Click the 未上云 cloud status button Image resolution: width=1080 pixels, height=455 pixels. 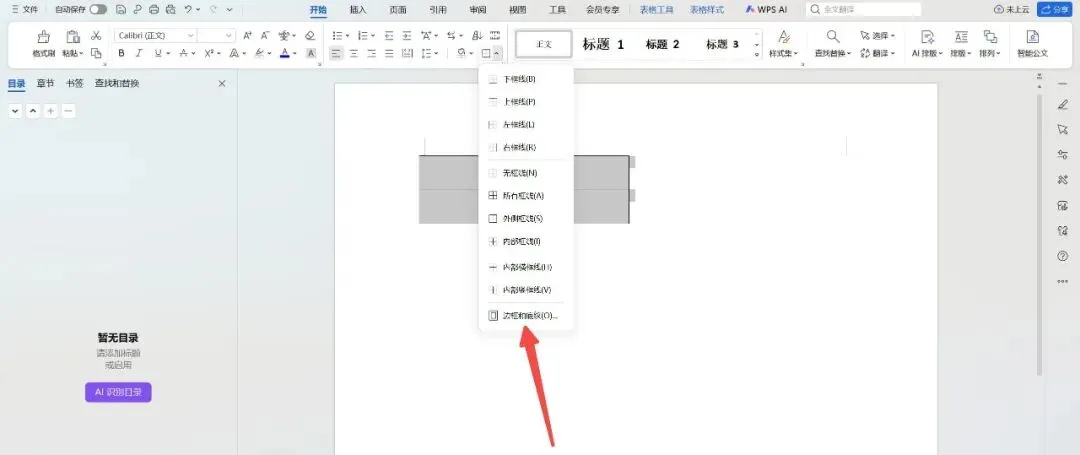pos(1011,10)
